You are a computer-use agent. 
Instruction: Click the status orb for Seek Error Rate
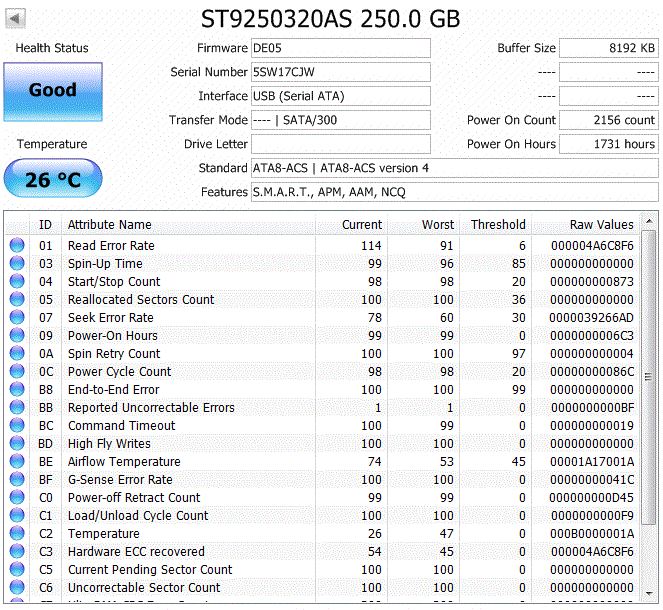click(x=17, y=317)
